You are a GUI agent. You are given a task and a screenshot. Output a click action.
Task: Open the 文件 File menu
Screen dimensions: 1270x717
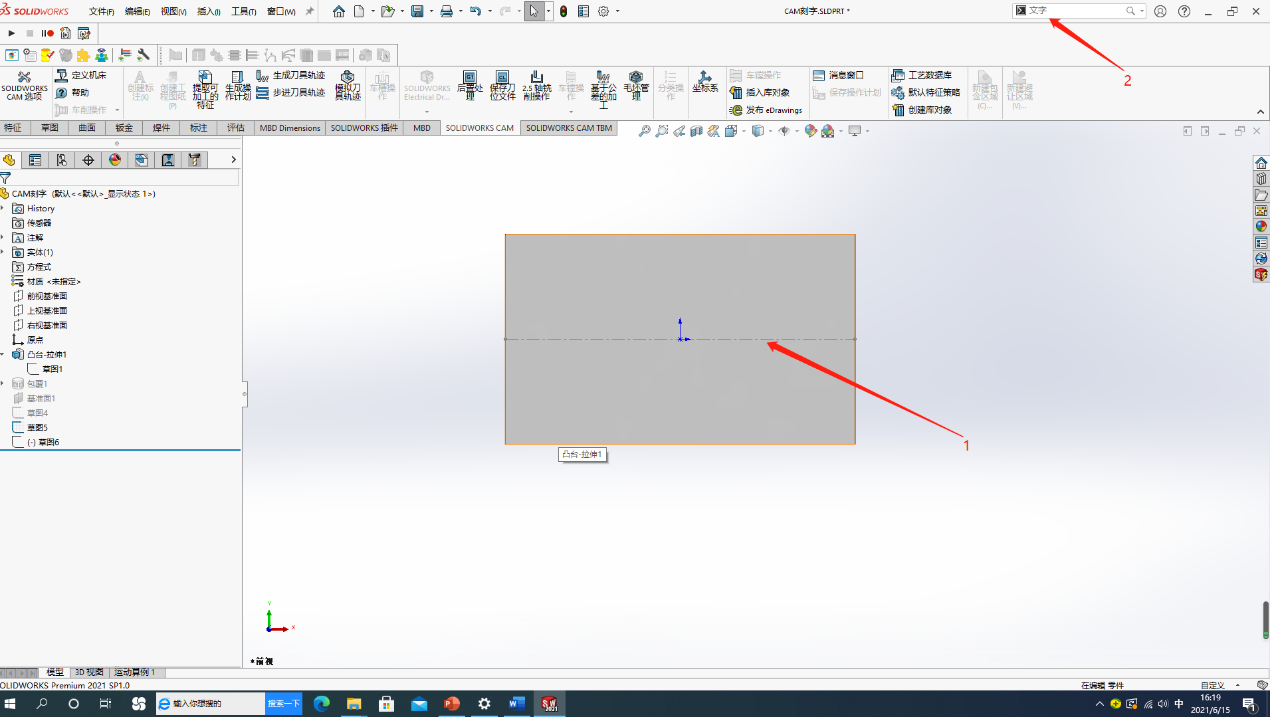coord(101,11)
